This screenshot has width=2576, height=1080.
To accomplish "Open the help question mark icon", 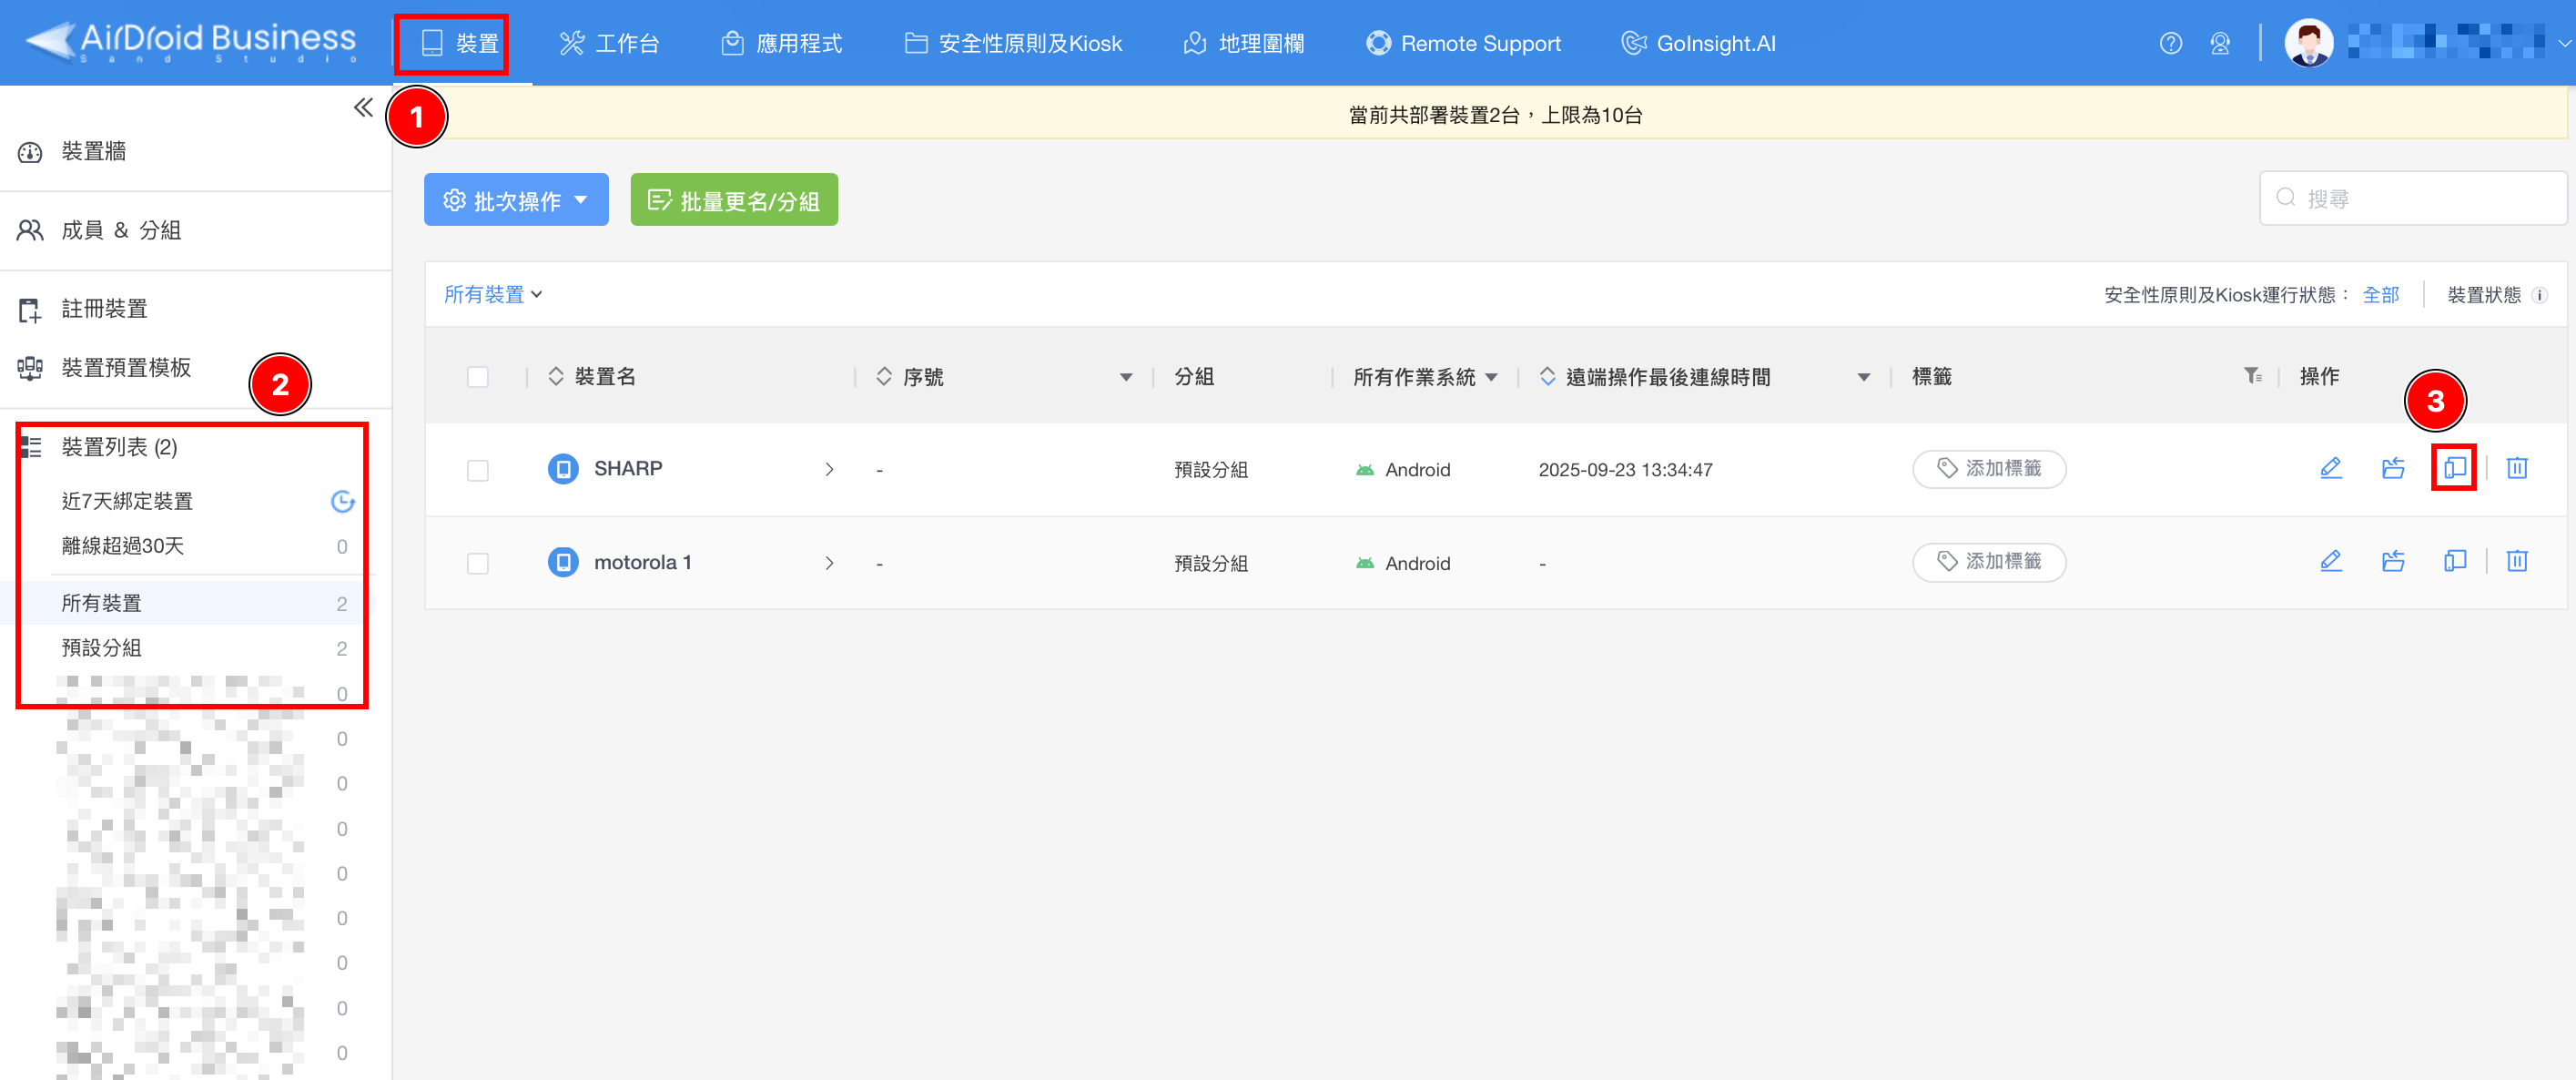I will point(2170,44).
